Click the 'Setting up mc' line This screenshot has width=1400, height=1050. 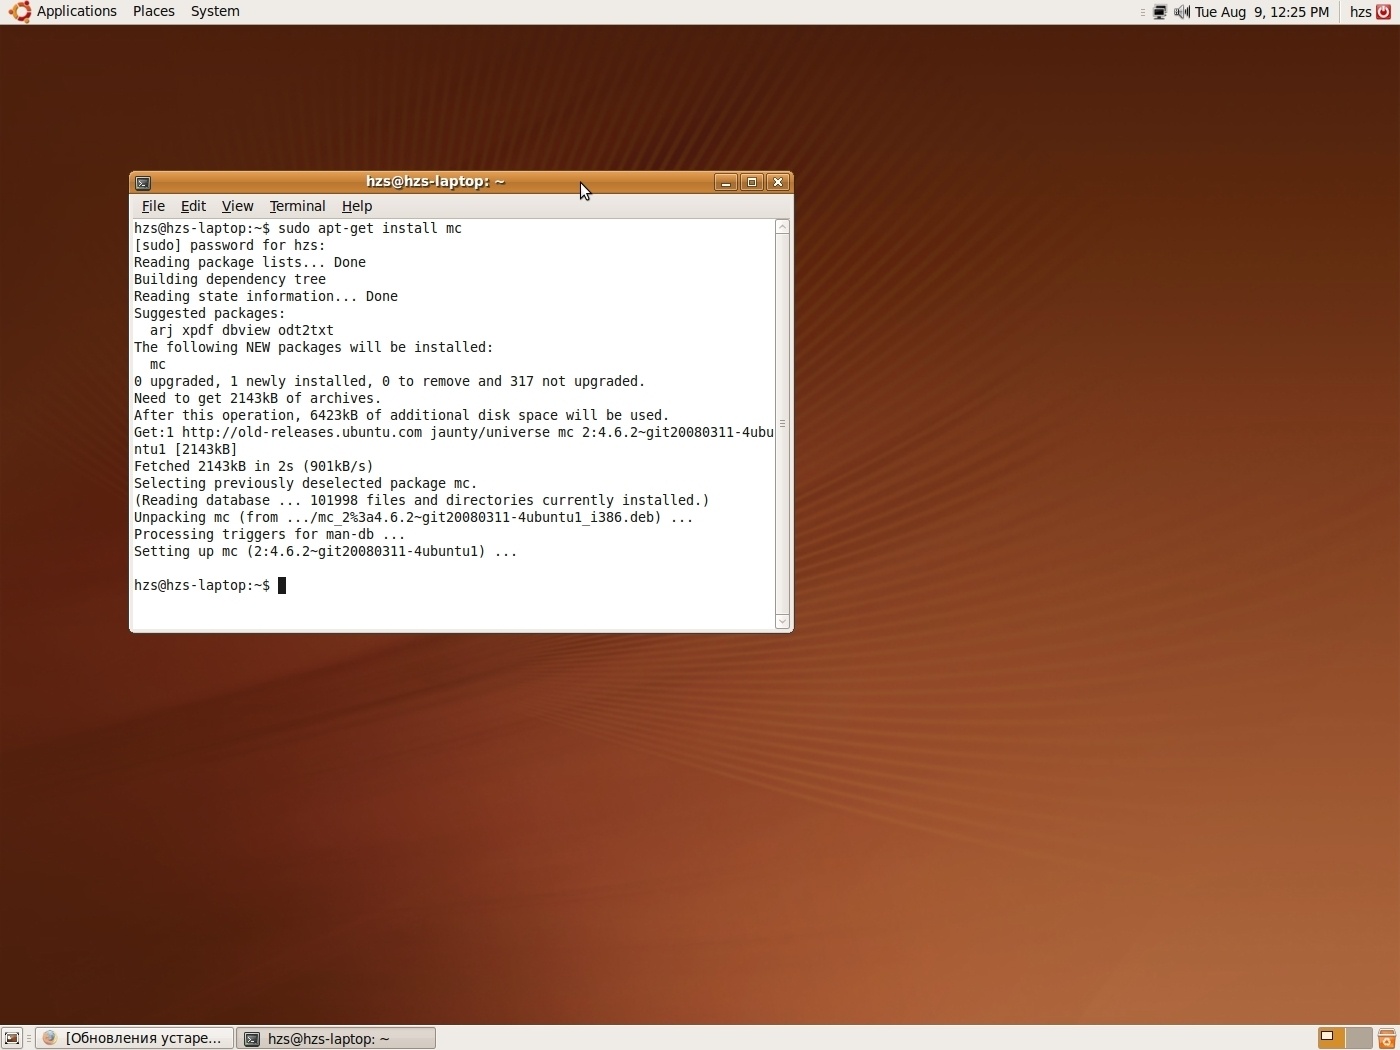point(326,551)
